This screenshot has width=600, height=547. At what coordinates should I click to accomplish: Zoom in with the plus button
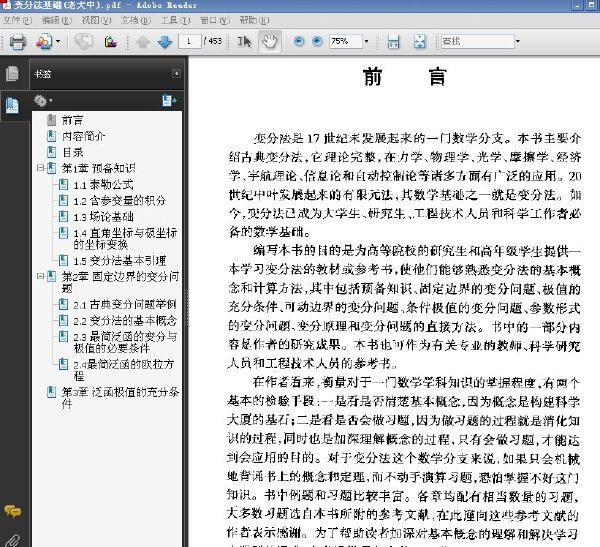[317, 41]
